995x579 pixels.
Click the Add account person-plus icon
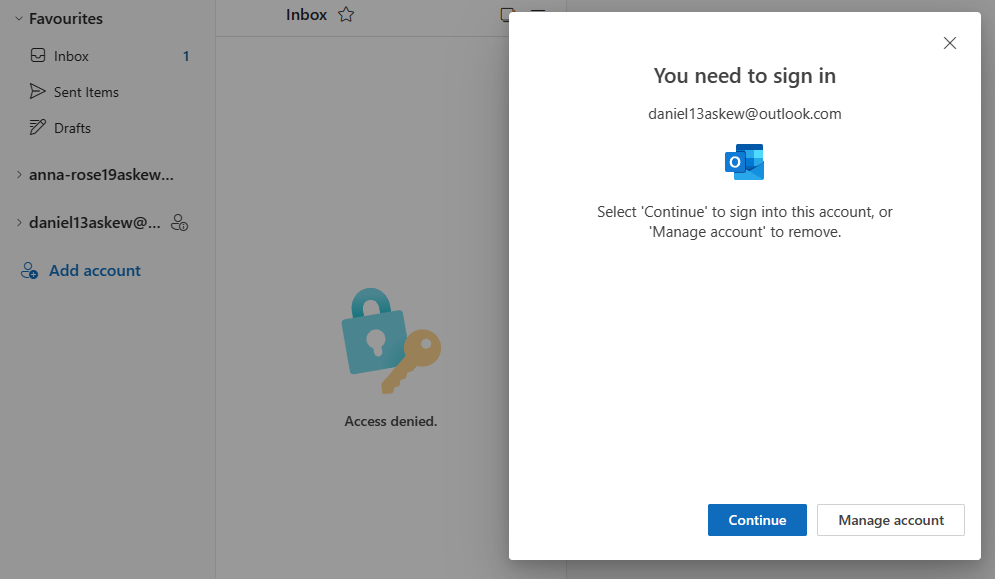(x=29, y=270)
